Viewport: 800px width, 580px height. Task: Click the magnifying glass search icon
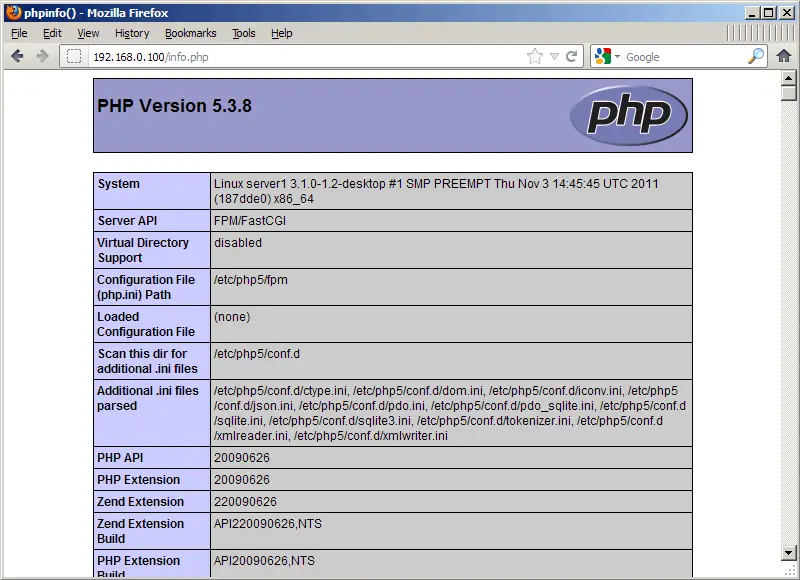[756, 56]
